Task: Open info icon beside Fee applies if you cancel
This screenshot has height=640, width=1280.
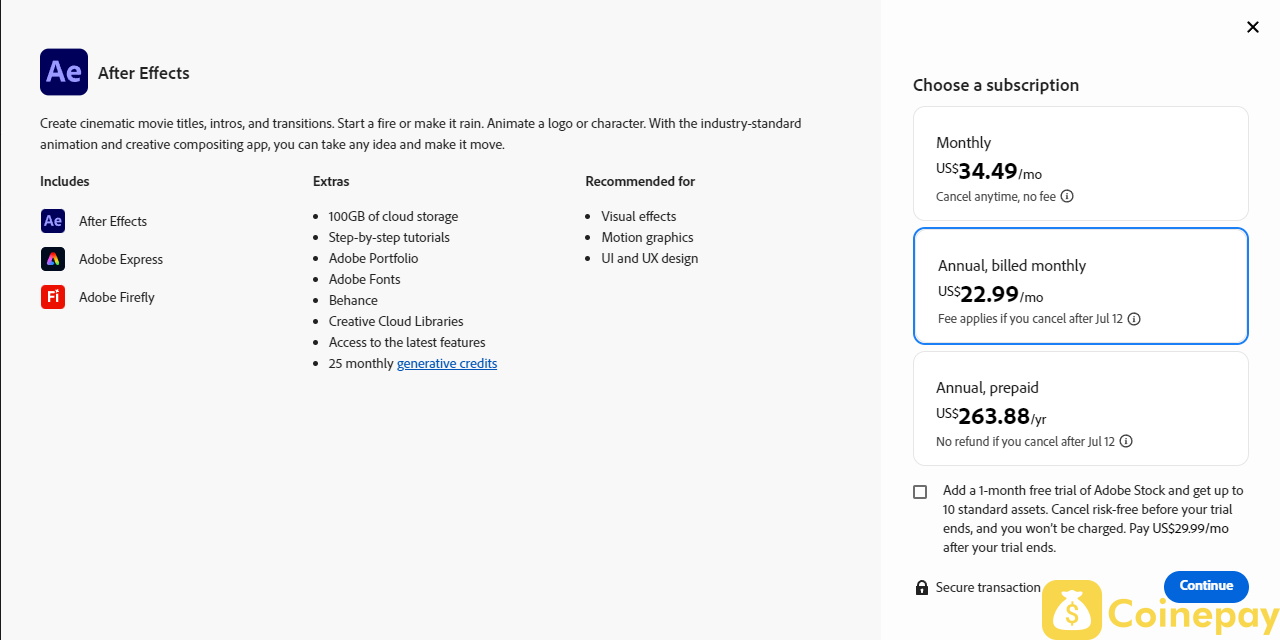Action: click(x=1134, y=319)
